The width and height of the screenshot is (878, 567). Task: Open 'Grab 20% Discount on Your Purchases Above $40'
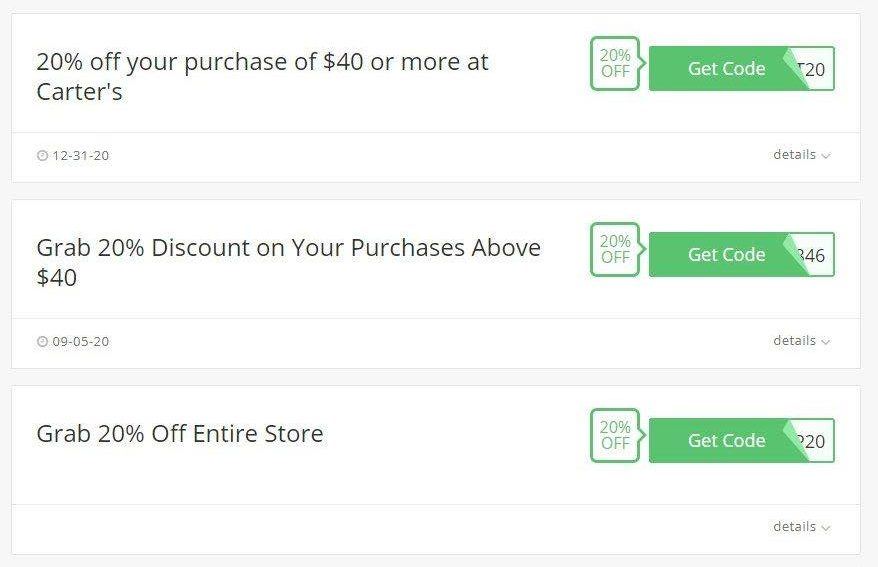(288, 263)
